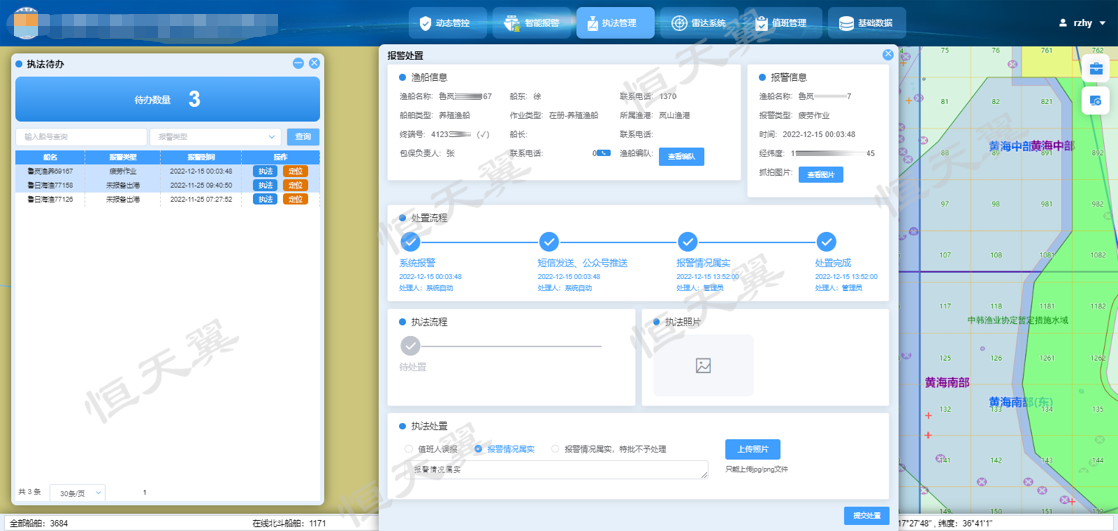Switch to the 执法管理 tab
1118x531 pixels.
pyautogui.click(x=614, y=23)
